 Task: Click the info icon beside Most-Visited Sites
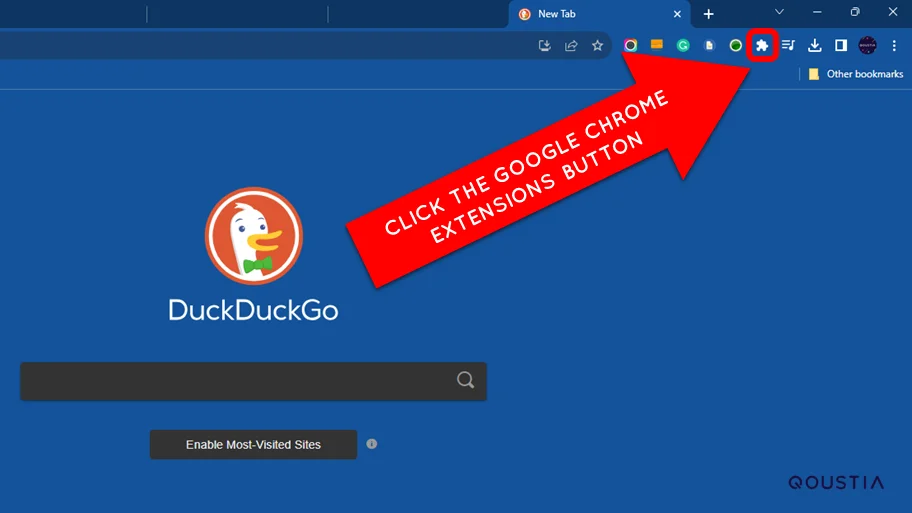point(372,444)
